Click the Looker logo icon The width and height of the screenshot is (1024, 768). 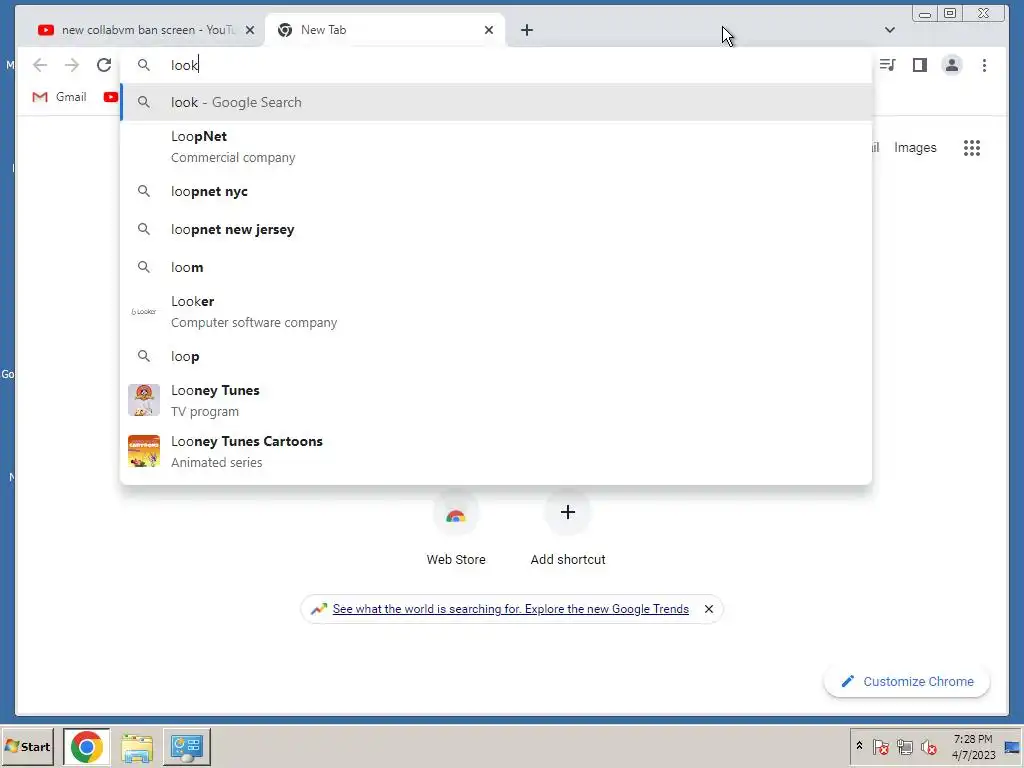(144, 312)
